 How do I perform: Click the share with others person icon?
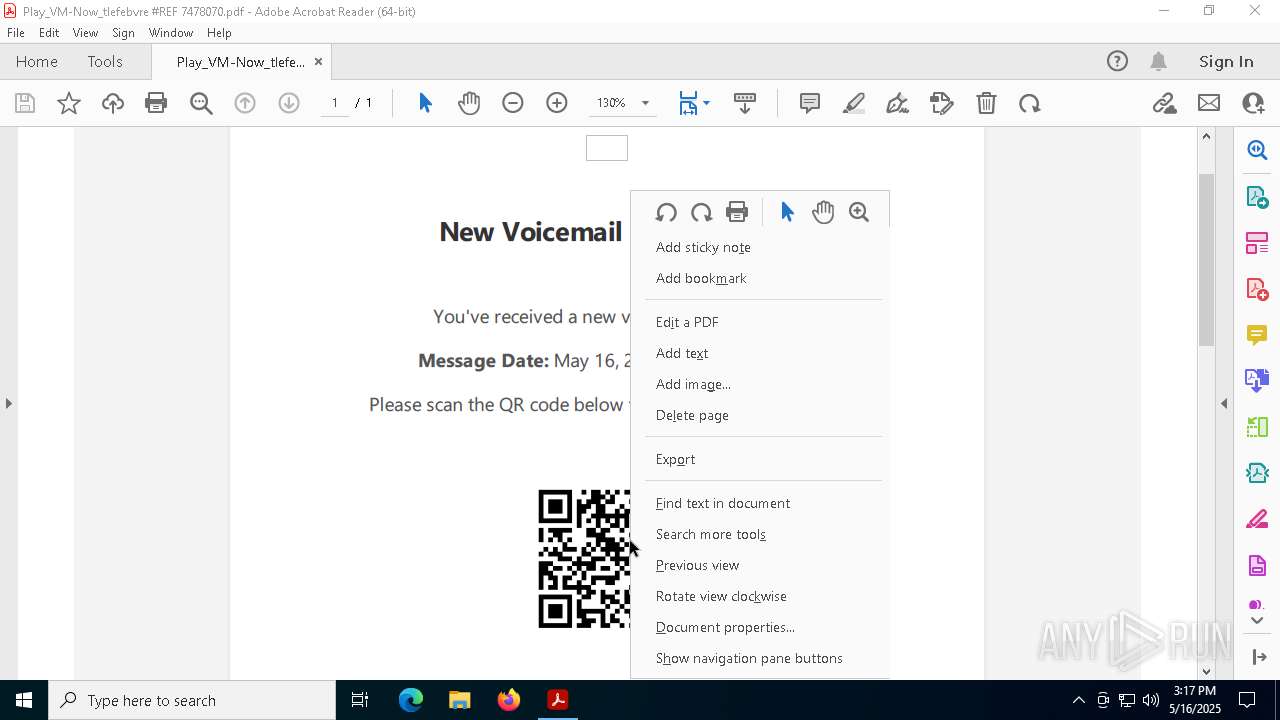[x=1253, y=103]
